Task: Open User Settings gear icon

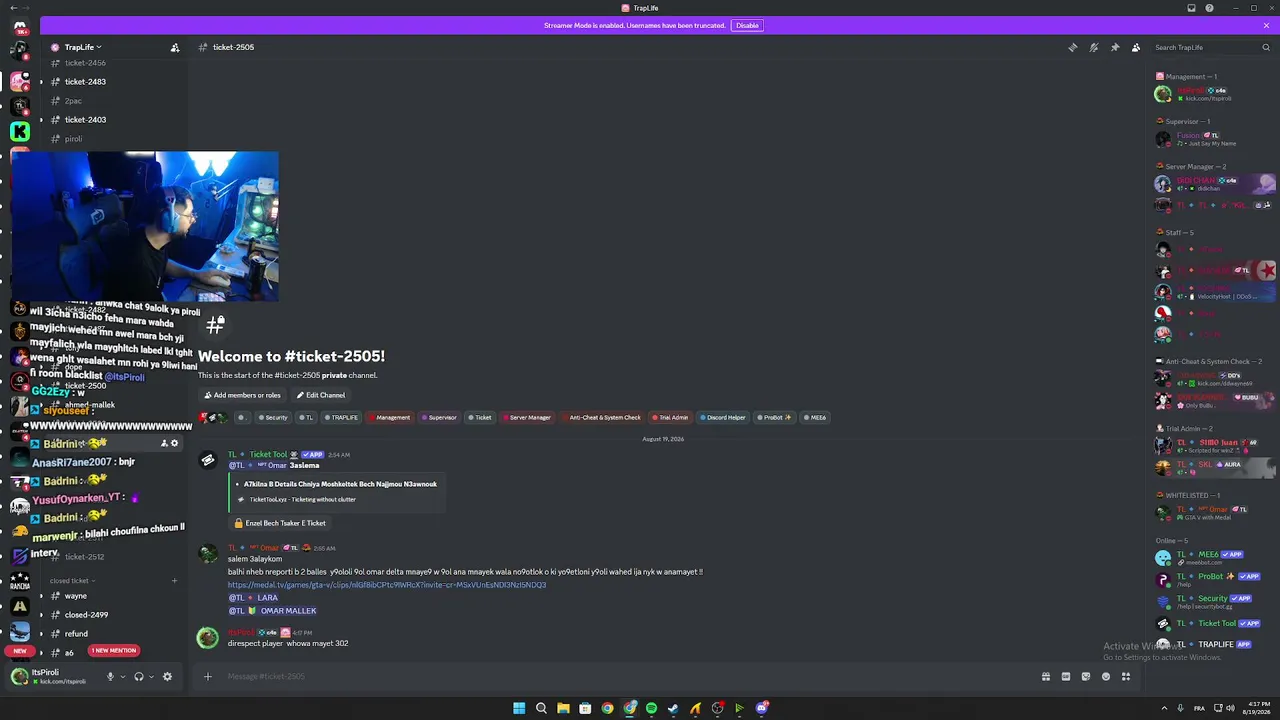Action: [x=167, y=677]
